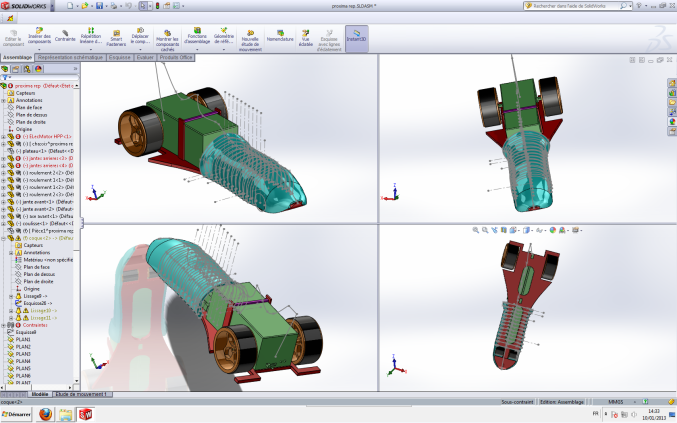Open the DisplayManager color-wheel tab
The width and height of the screenshot is (677, 423).
tap(38, 69)
